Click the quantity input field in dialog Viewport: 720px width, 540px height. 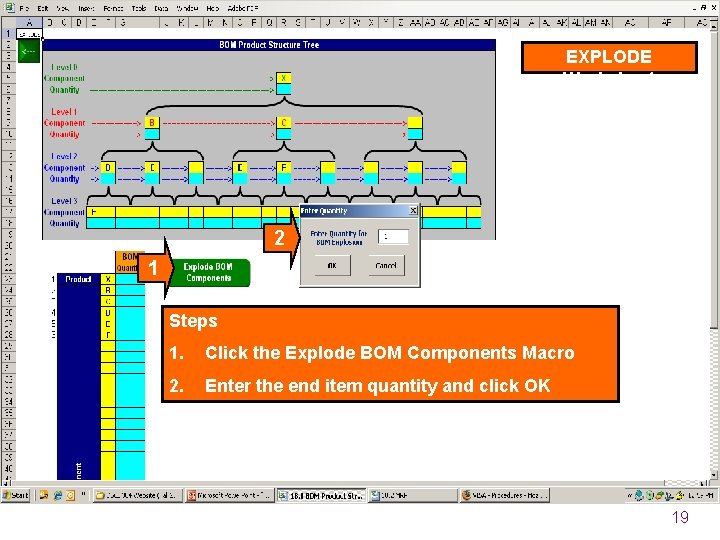(x=393, y=236)
